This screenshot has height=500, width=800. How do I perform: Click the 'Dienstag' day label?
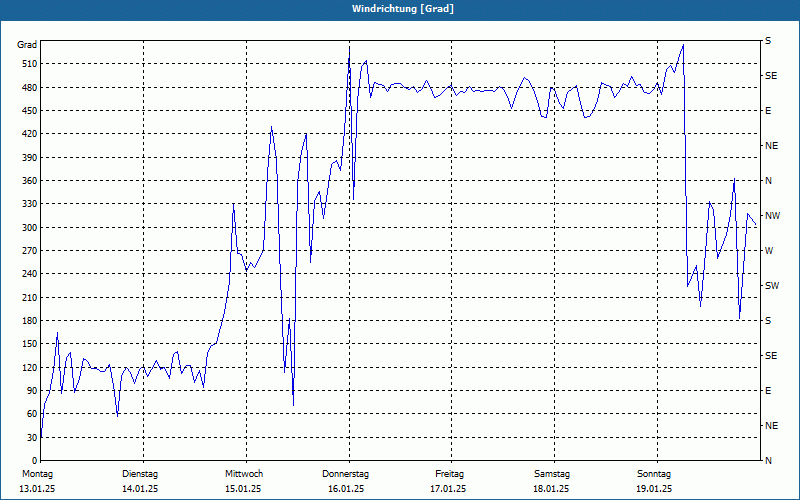(x=140, y=474)
